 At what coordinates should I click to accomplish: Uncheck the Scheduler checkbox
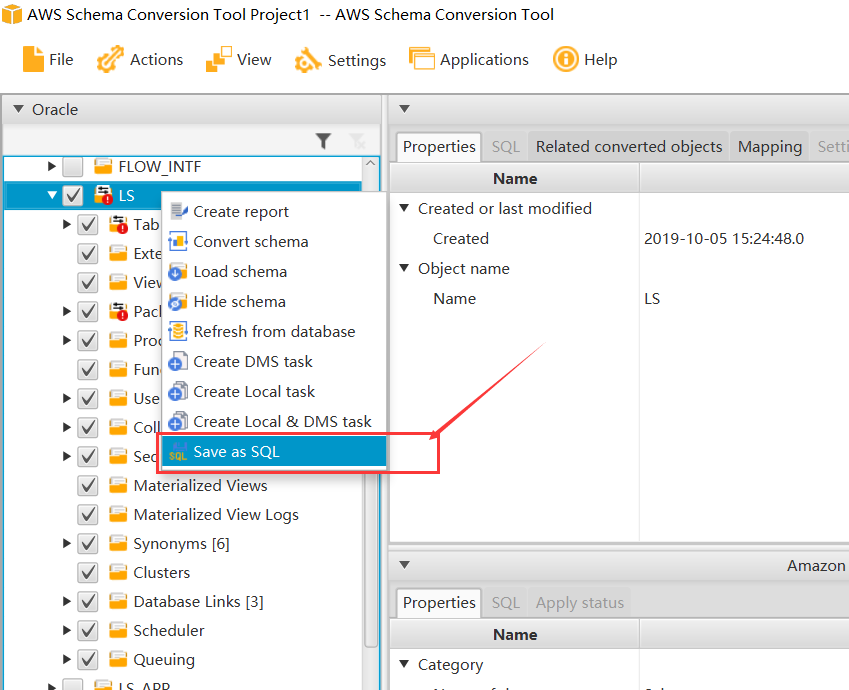[x=88, y=630]
